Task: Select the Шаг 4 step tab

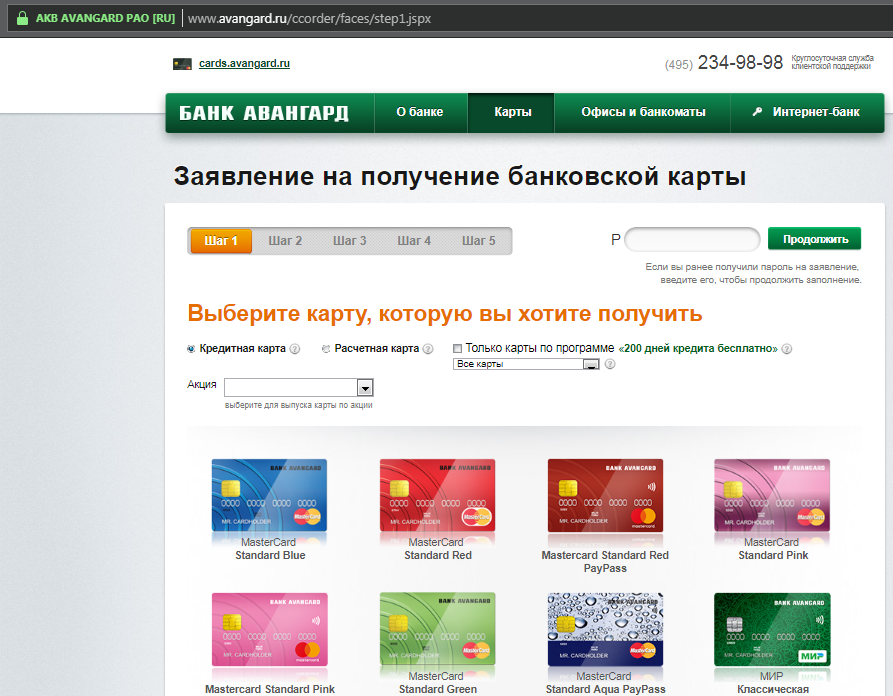Action: tap(414, 241)
